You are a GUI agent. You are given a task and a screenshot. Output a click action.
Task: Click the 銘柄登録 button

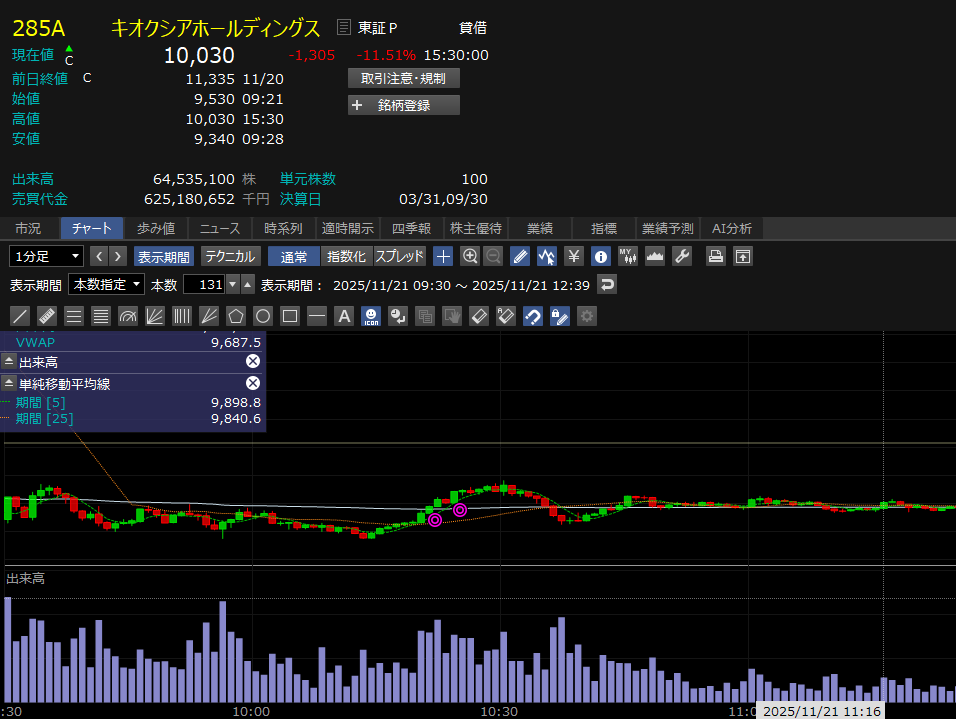click(x=404, y=105)
